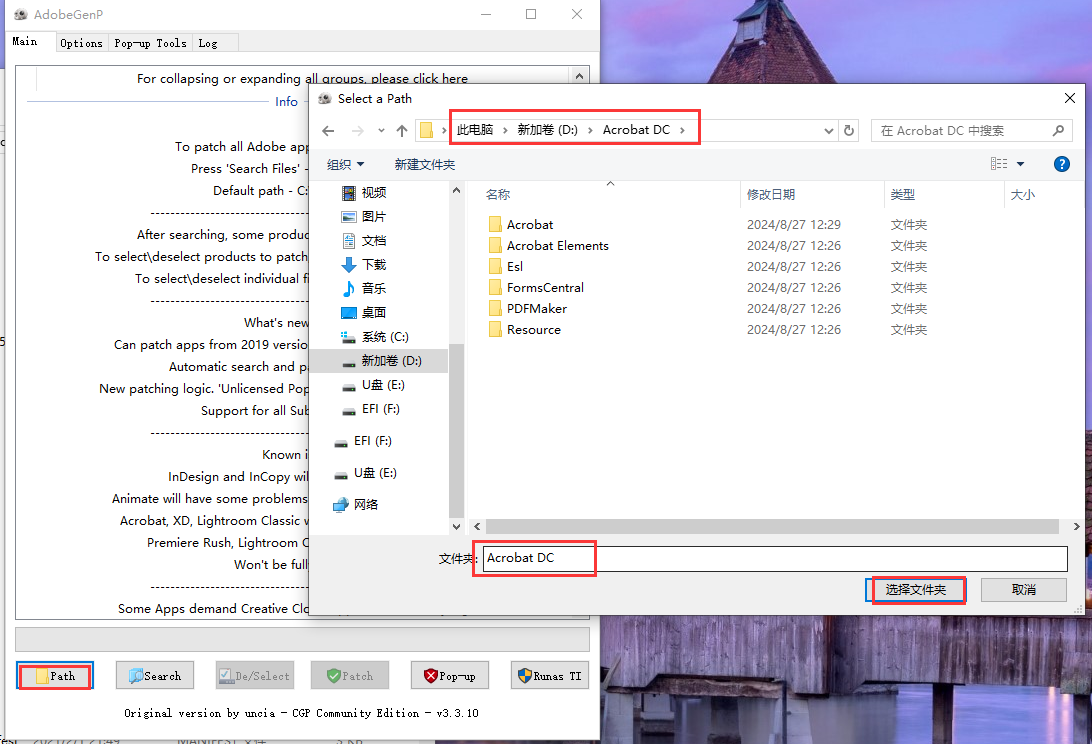
Task: Select the Path button
Action: (x=54, y=675)
